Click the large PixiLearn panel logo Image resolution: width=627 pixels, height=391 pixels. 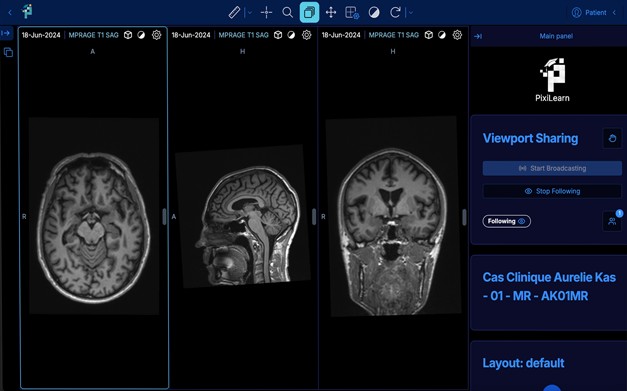pyautogui.click(x=552, y=80)
